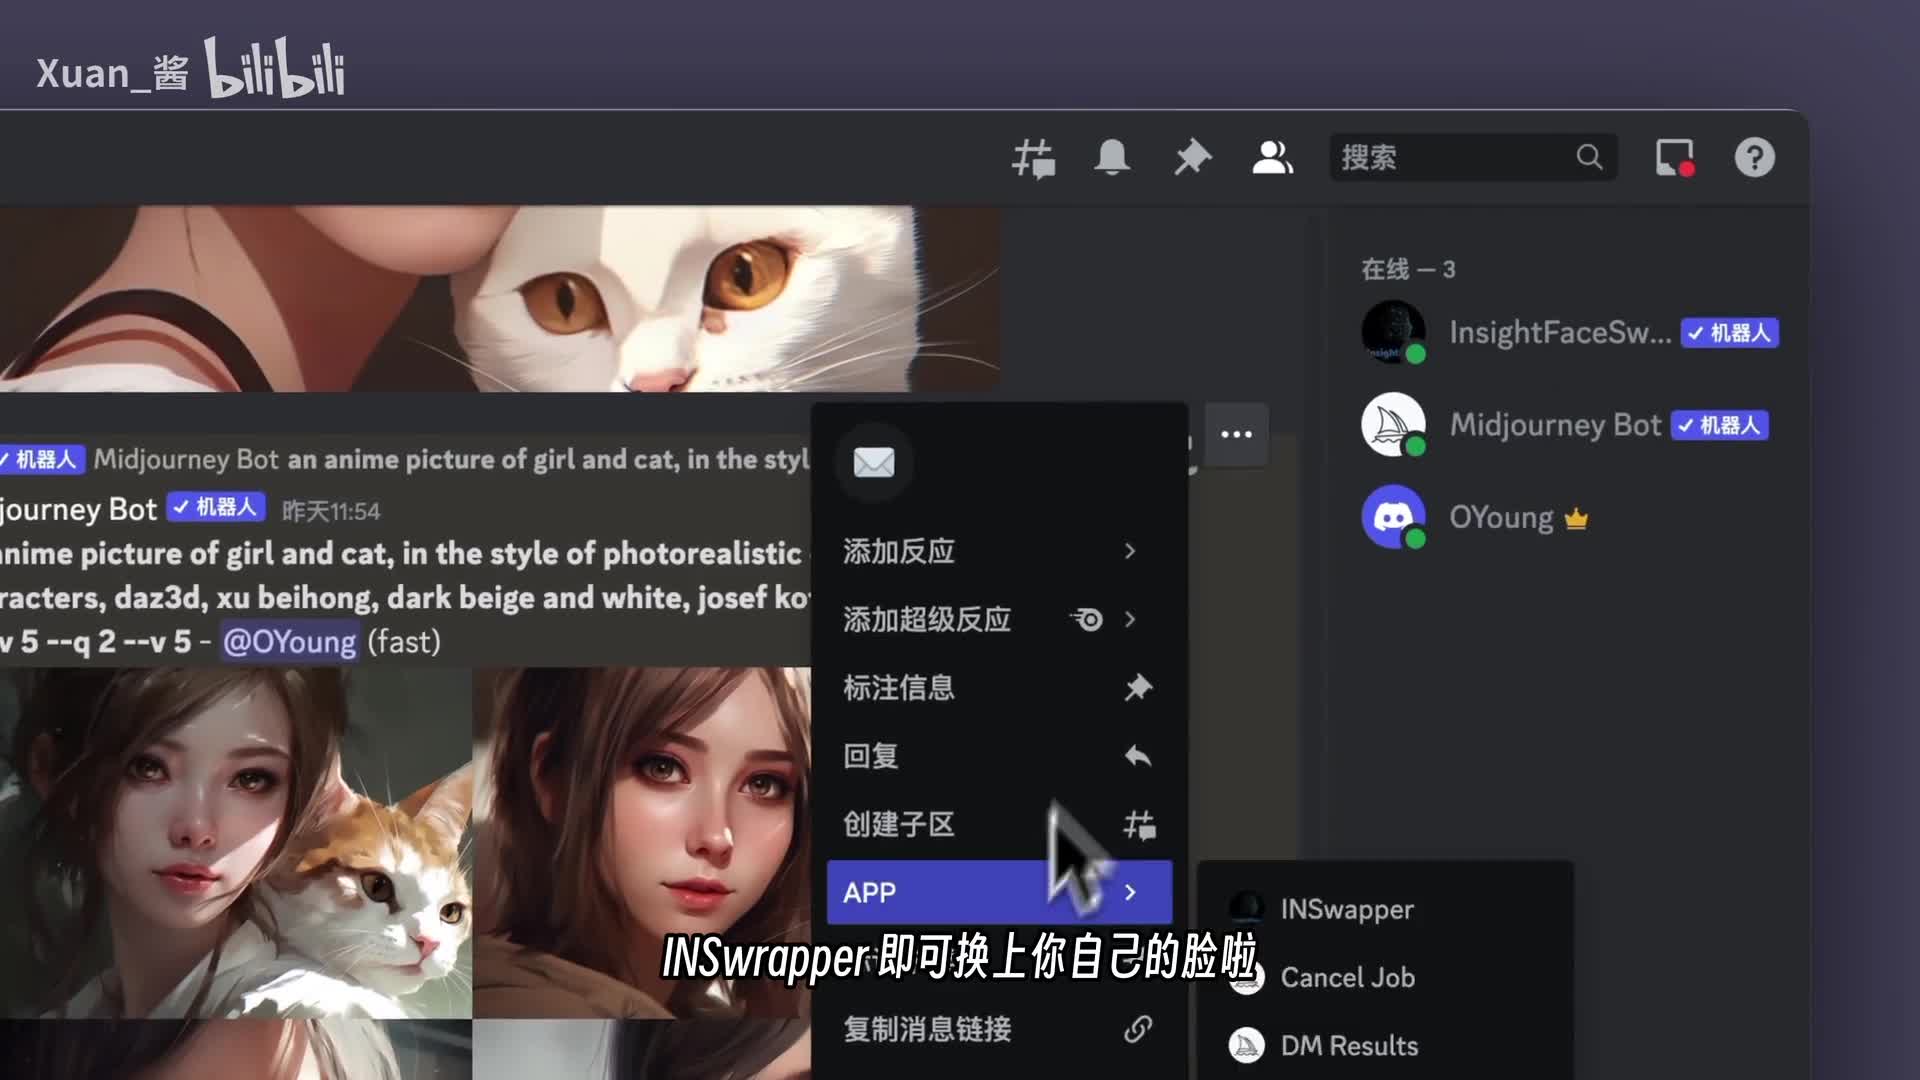Open the inbox icon with red dot
This screenshot has width=1920, height=1080.
1674,158
